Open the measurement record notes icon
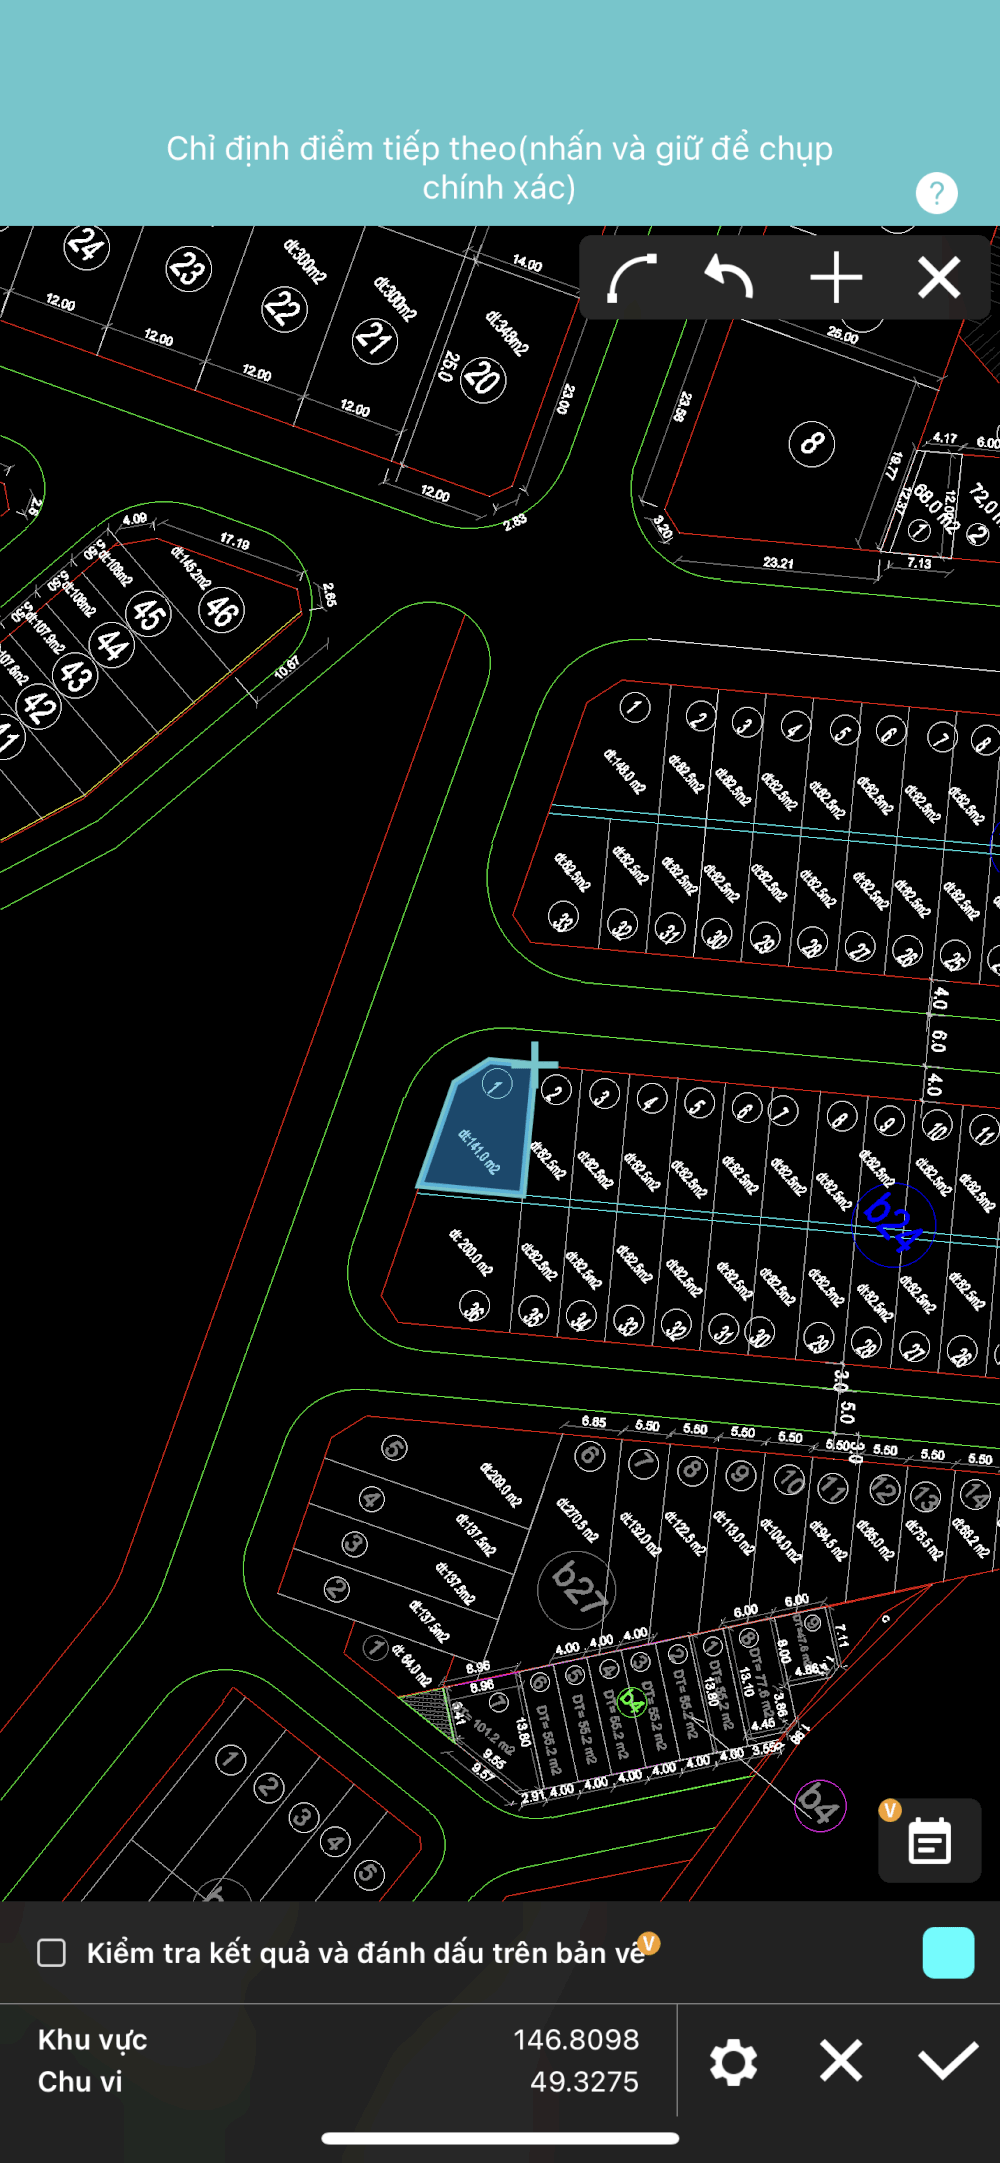The height and width of the screenshot is (2163, 1000). [929, 1840]
